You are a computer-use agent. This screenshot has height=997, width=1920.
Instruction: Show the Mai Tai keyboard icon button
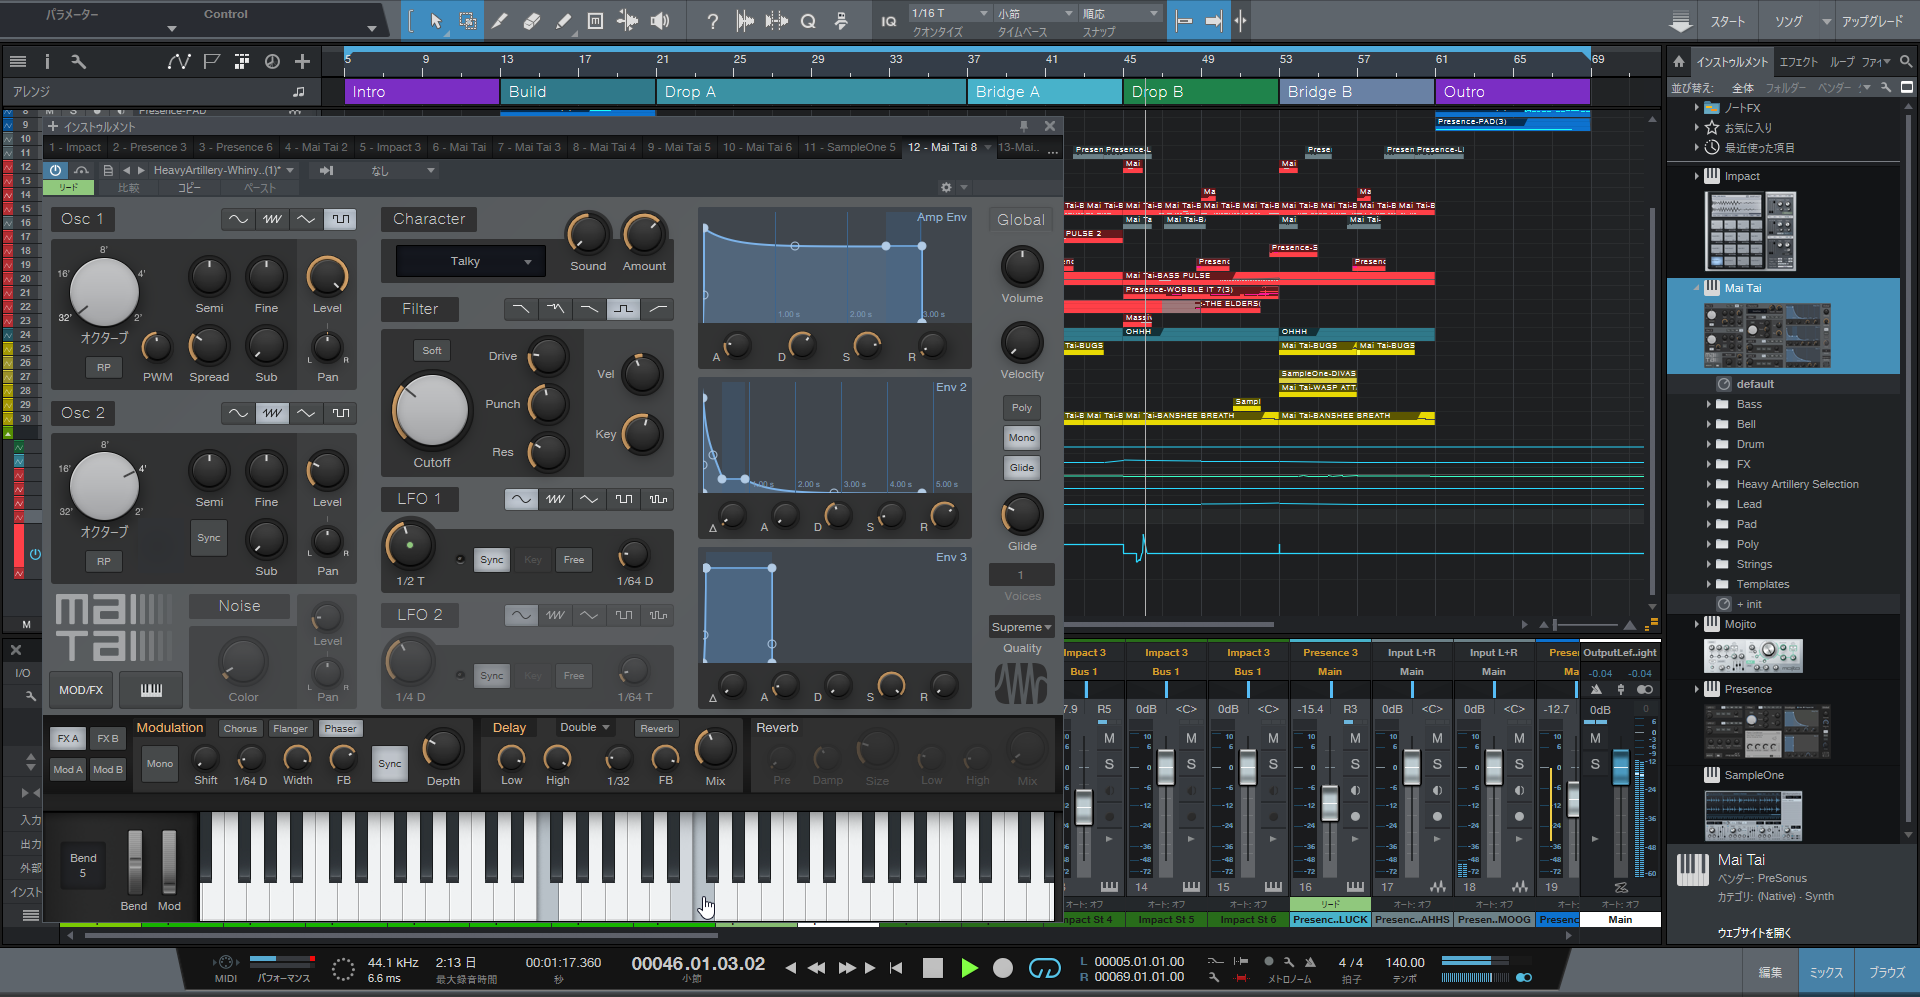coord(150,689)
